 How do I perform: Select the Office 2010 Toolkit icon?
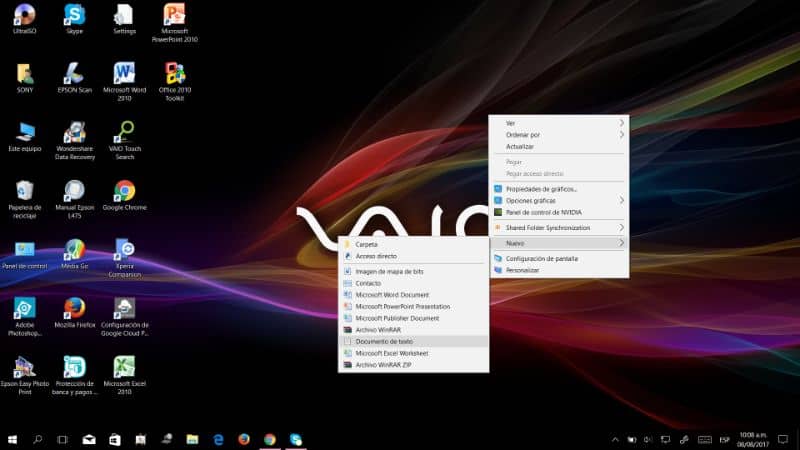click(x=174, y=82)
